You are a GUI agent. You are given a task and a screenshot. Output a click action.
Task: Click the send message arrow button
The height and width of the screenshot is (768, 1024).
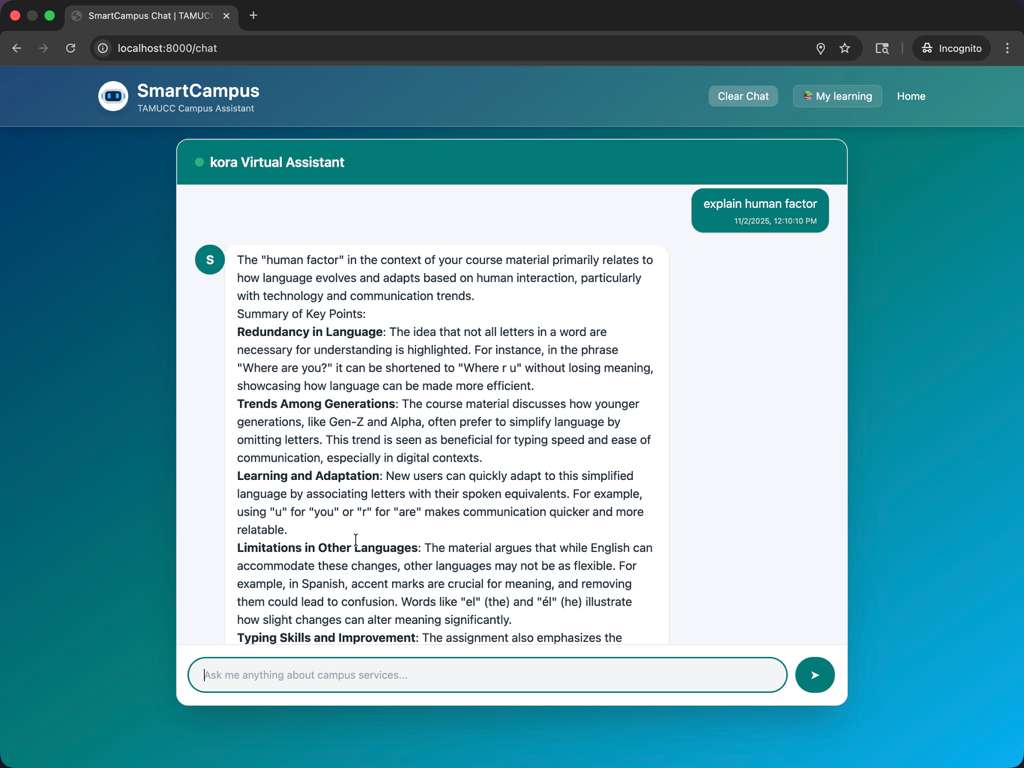[814, 675]
